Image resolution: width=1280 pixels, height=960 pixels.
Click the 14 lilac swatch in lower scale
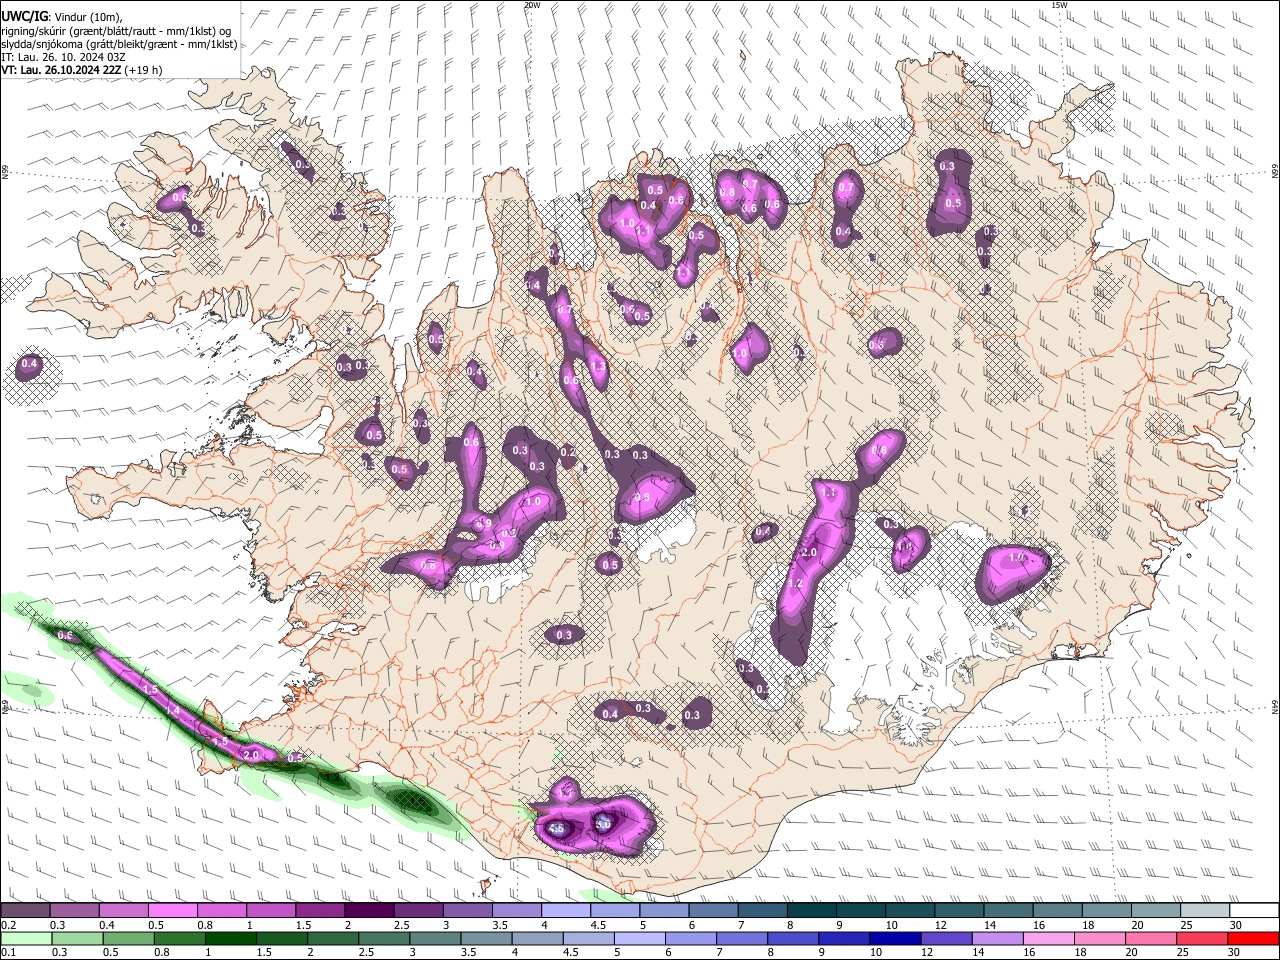coord(998,938)
